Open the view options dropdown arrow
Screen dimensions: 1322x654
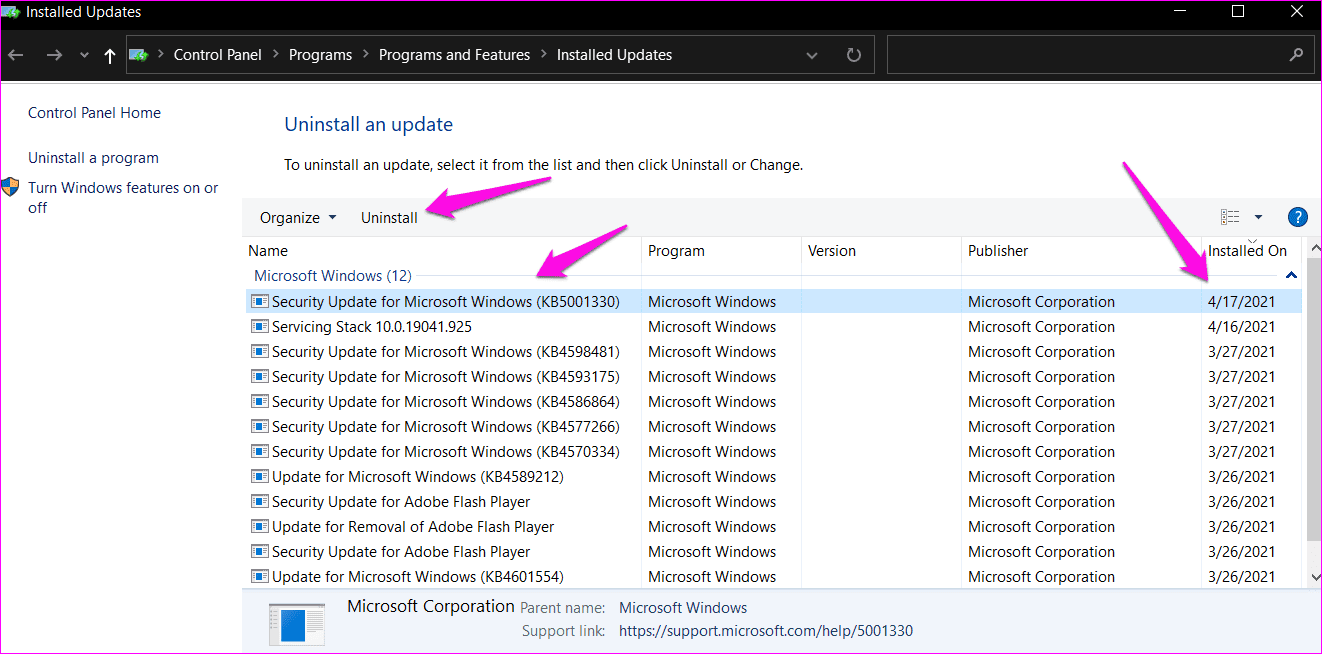pos(1258,217)
